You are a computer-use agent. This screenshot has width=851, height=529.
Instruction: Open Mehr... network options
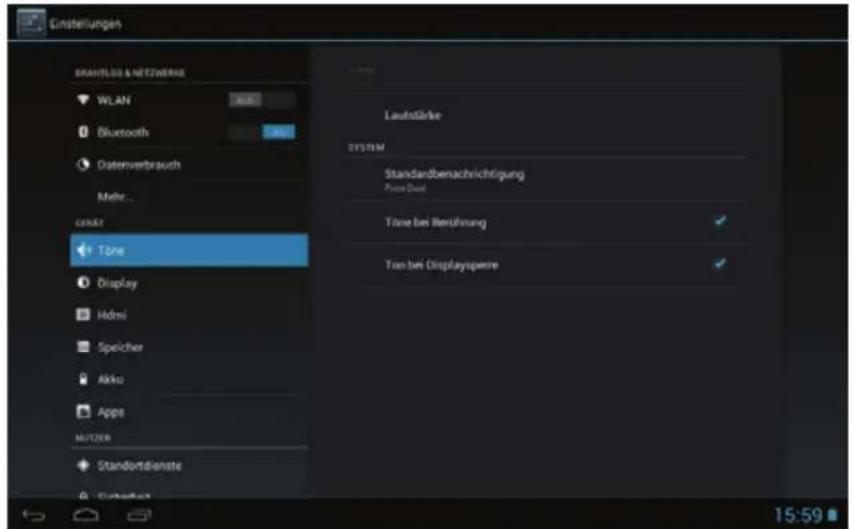pyautogui.click(x=189, y=196)
